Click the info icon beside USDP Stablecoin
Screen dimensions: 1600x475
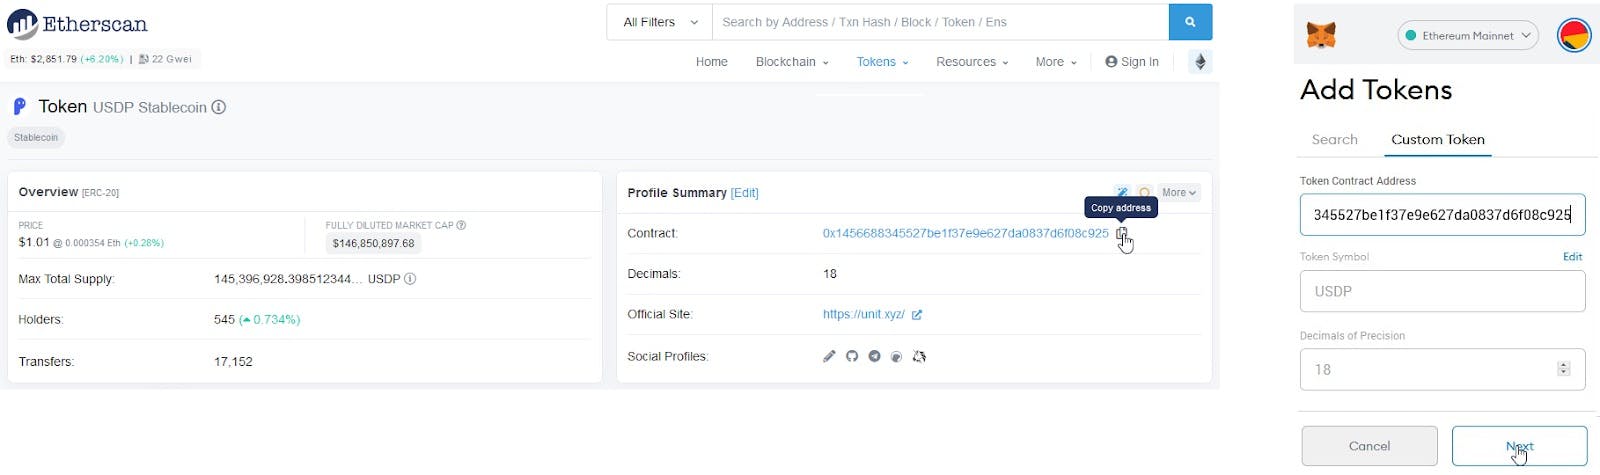[x=219, y=107]
